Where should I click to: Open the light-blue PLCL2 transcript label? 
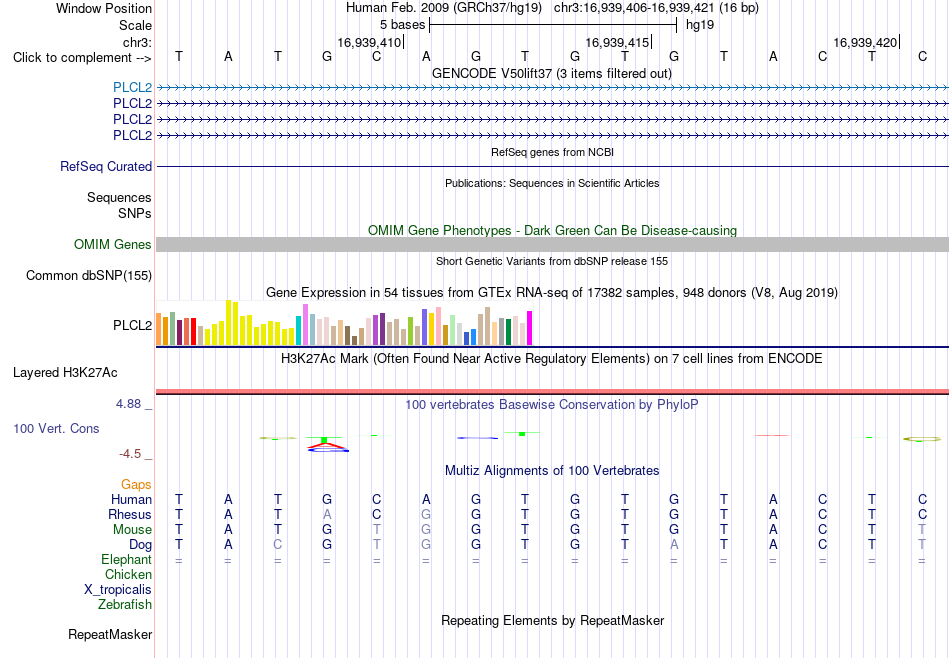point(132,87)
